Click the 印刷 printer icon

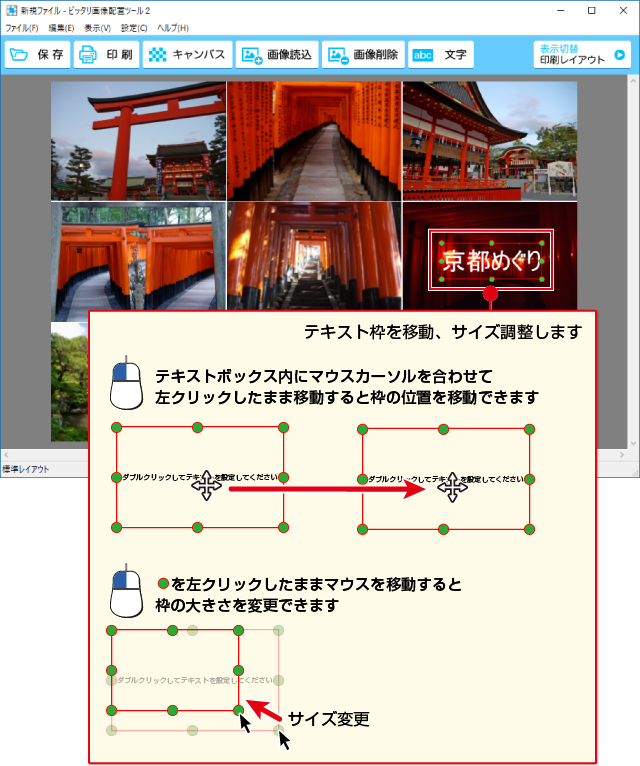pyautogui.click(x=88, y=55)
